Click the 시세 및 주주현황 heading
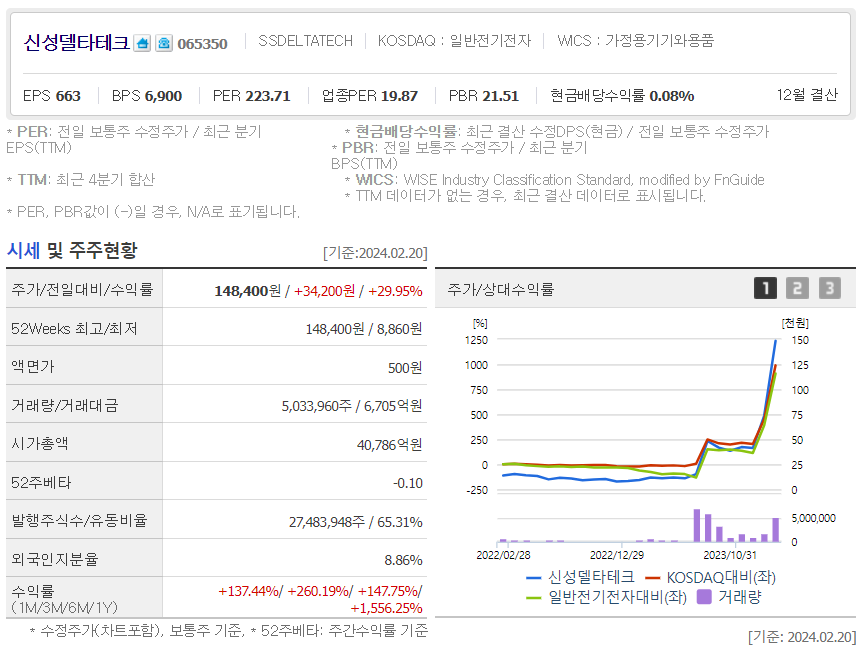This screenshot has height=648, width=864. [x=72, y=251]
